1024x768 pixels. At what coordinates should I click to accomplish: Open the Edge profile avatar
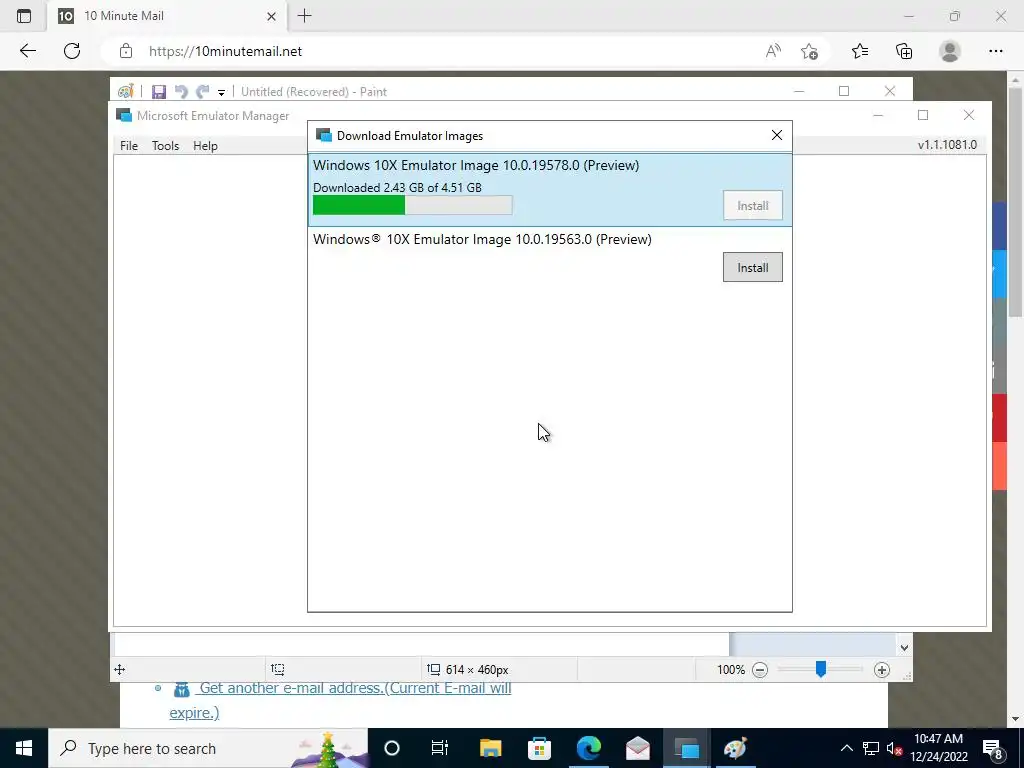pos(950,51)
